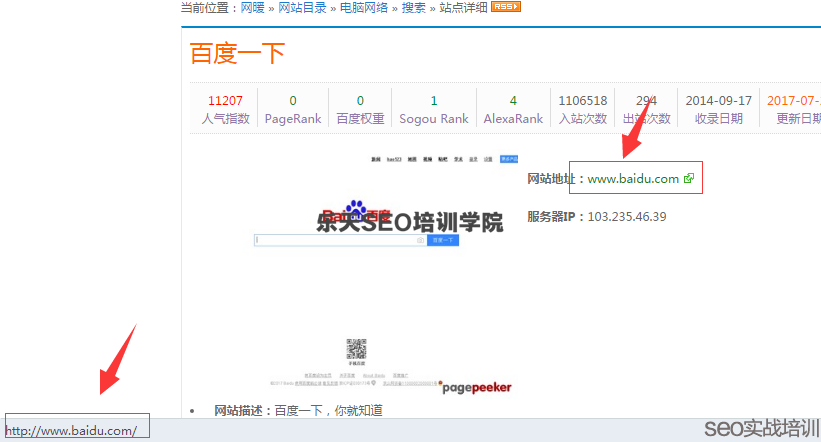Click the http://www.baidu.com/ status bar URL

coord(71,431)
